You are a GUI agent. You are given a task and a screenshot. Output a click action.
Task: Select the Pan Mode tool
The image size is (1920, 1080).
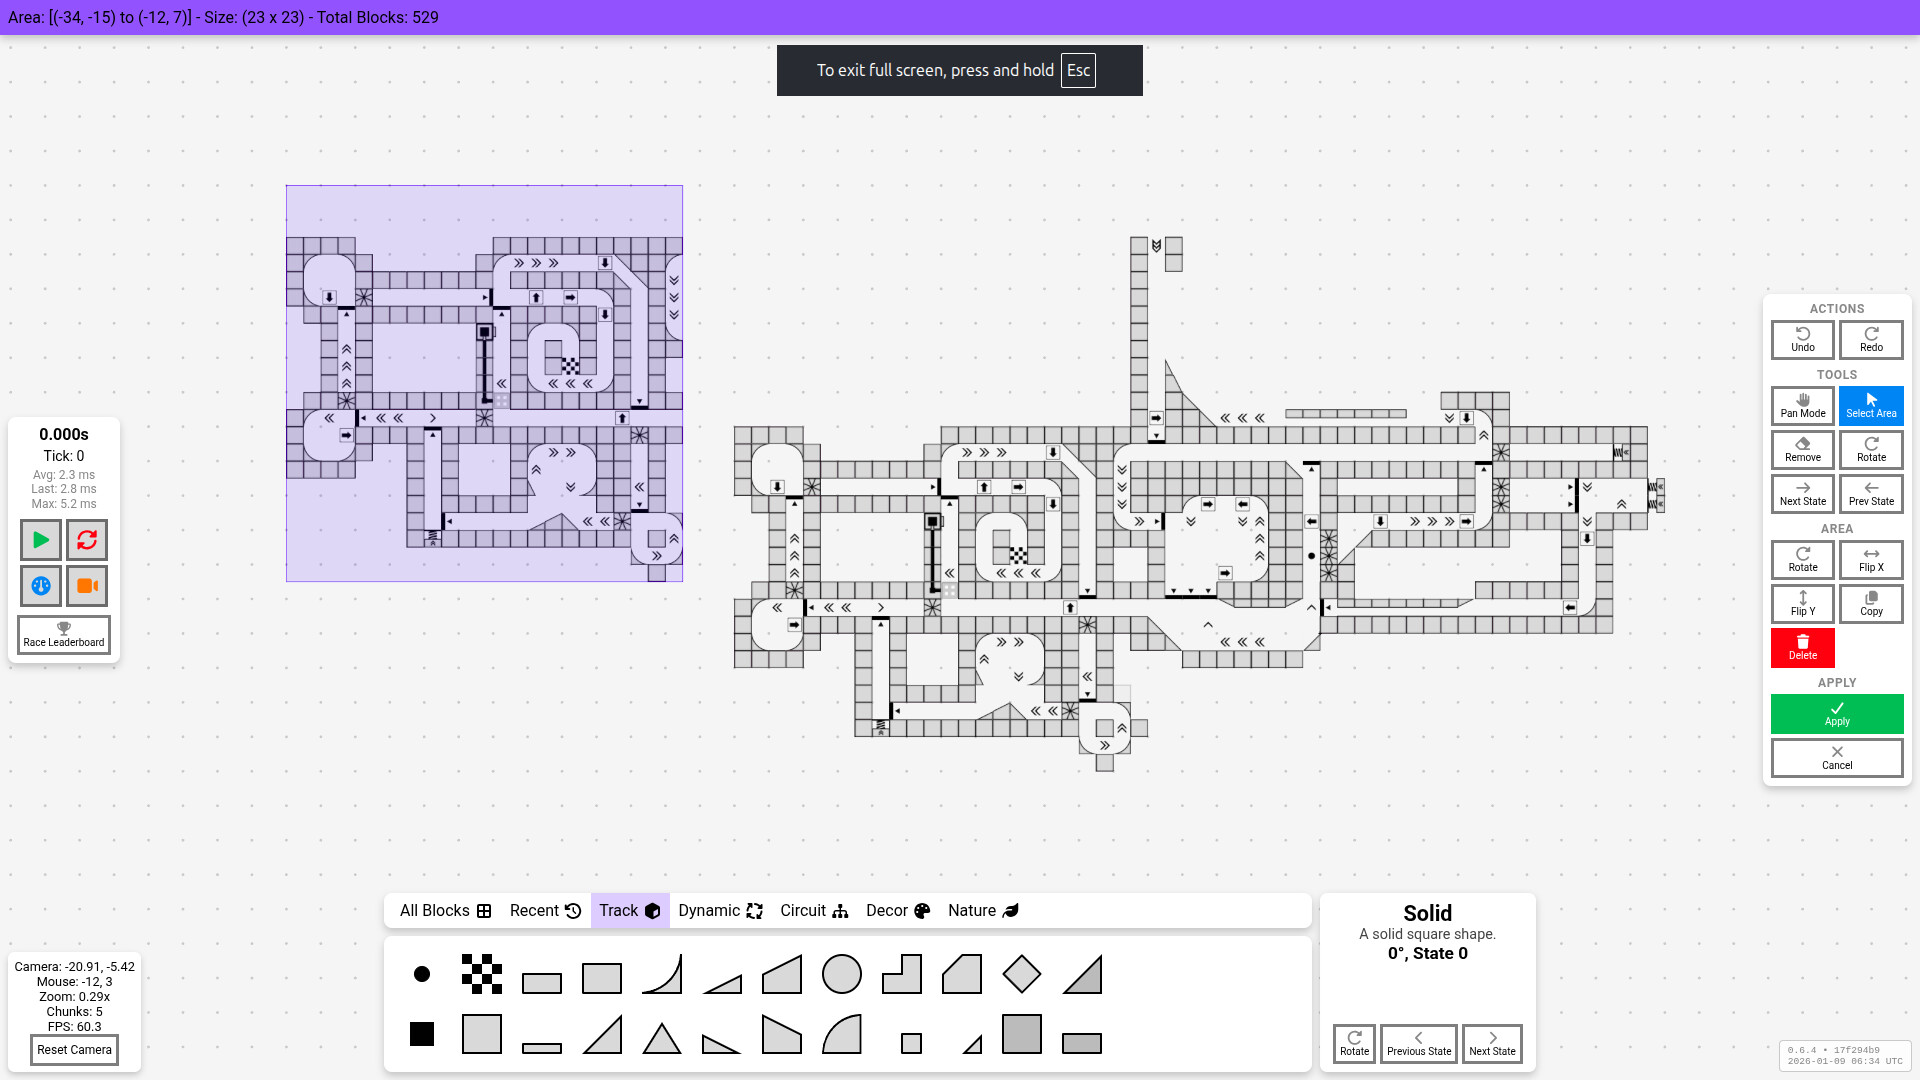(1802, 405)
